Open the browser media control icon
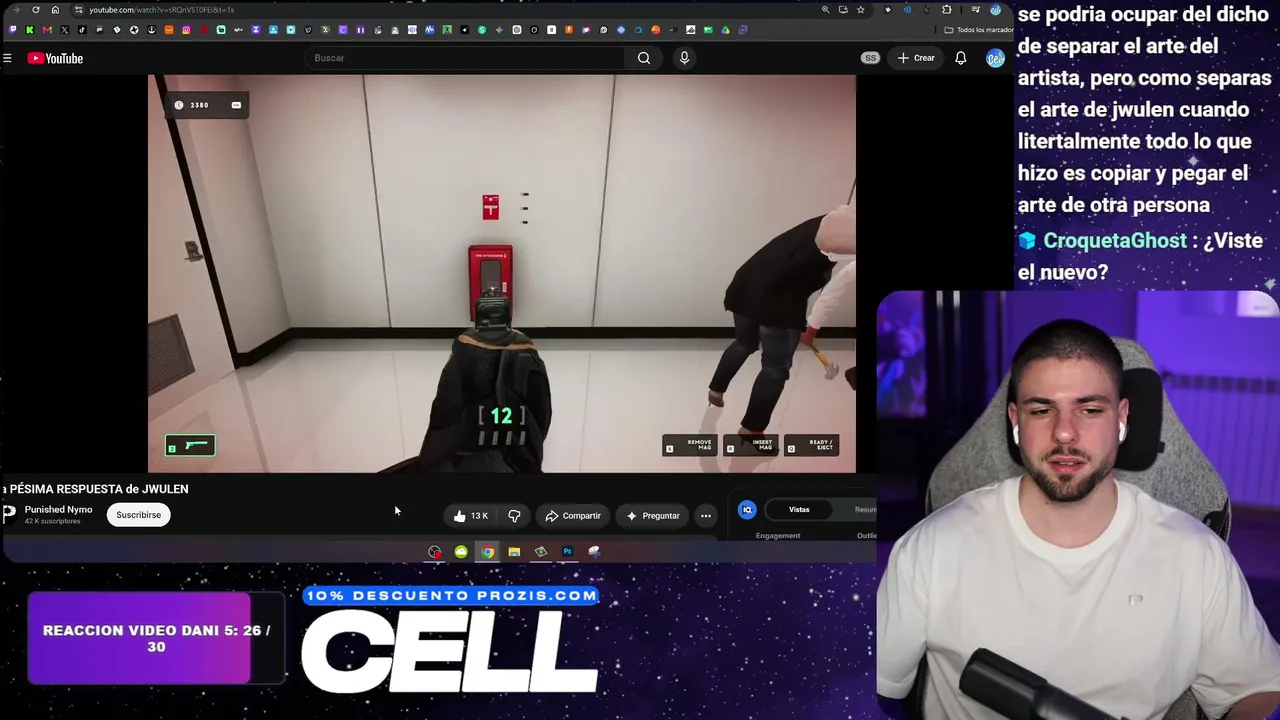 [x=975, y=10]
